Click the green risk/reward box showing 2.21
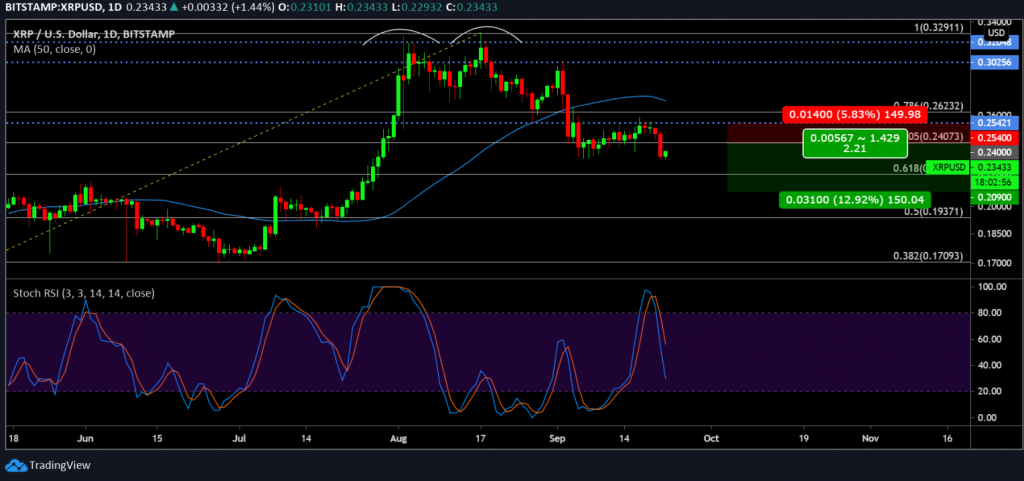1024x481 pixels. click(x=855, y=143)
